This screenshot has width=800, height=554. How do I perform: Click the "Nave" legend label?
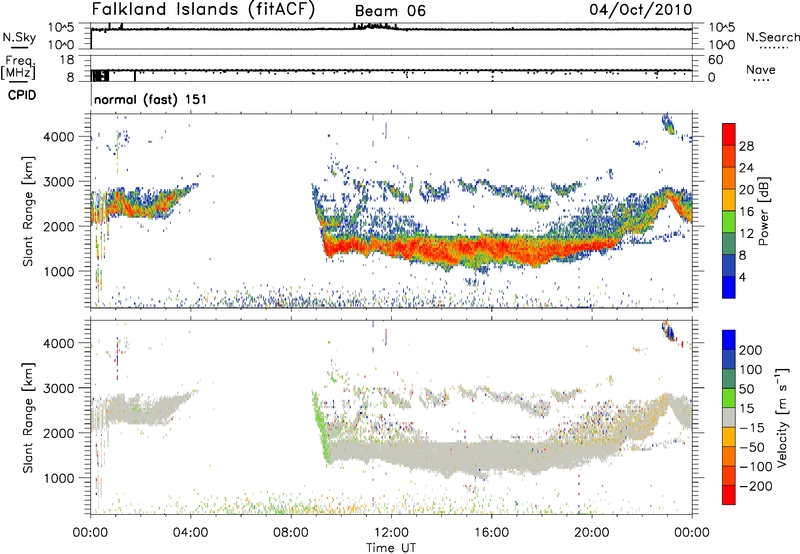(x=761, y=69)
